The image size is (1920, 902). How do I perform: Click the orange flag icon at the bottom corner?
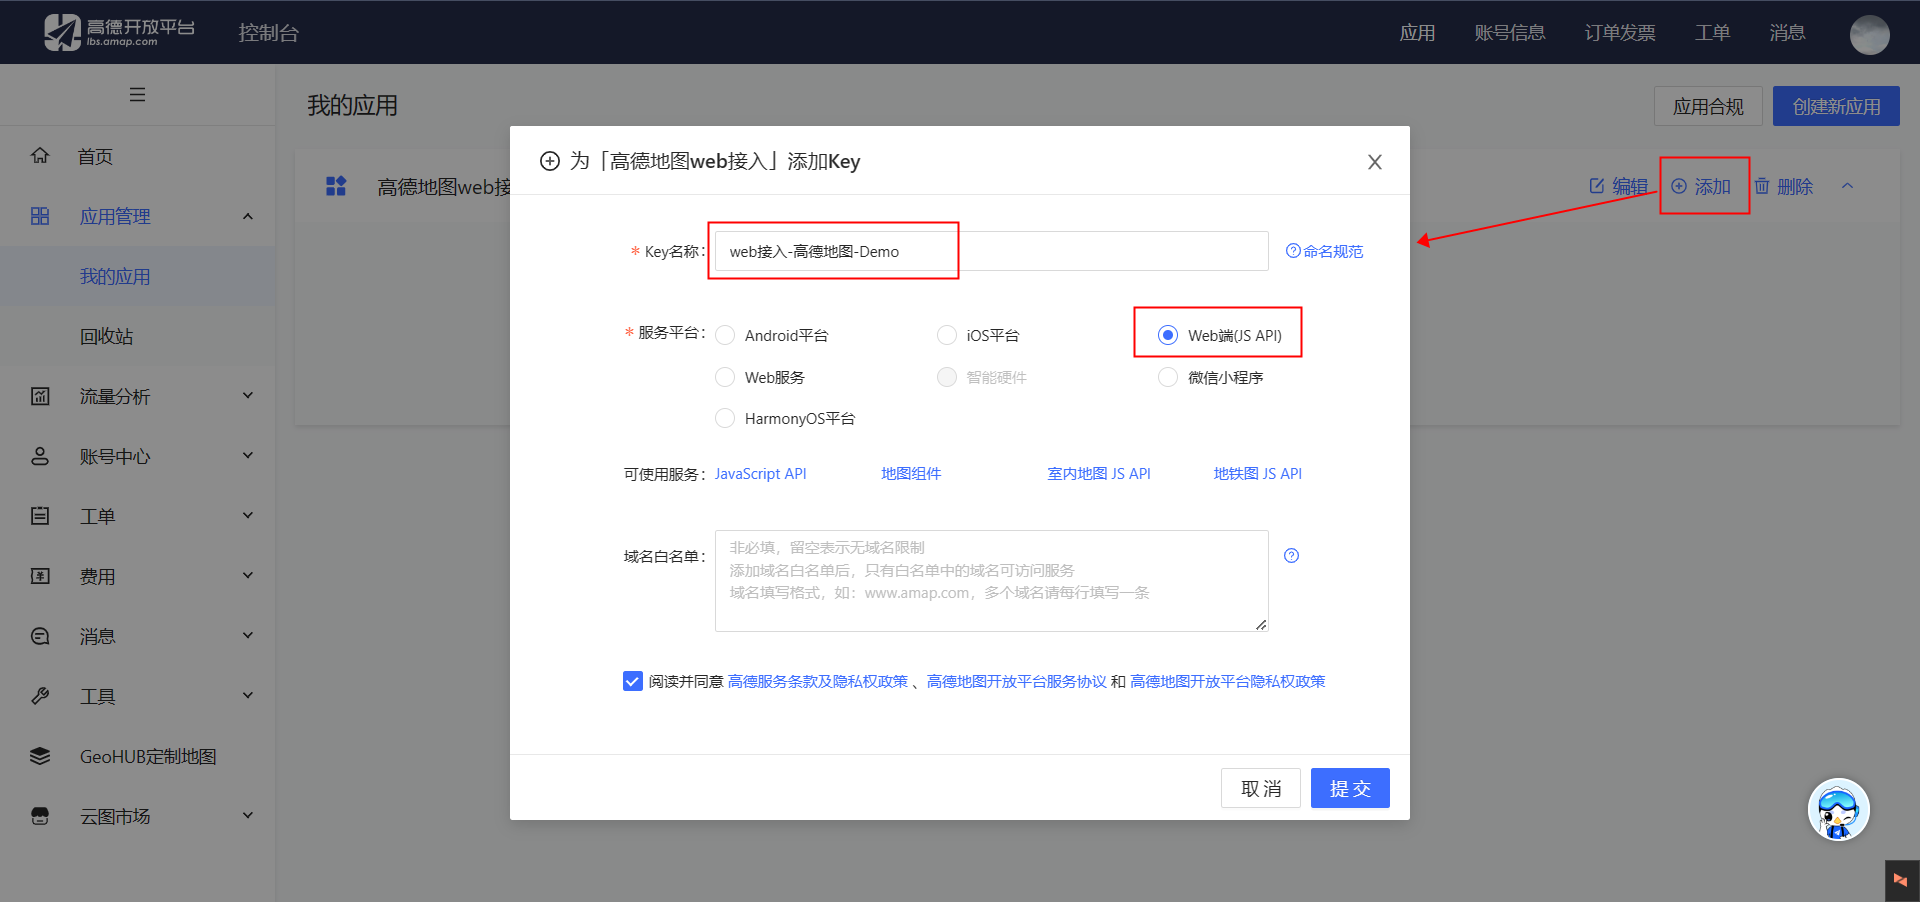pos(1900,880)
